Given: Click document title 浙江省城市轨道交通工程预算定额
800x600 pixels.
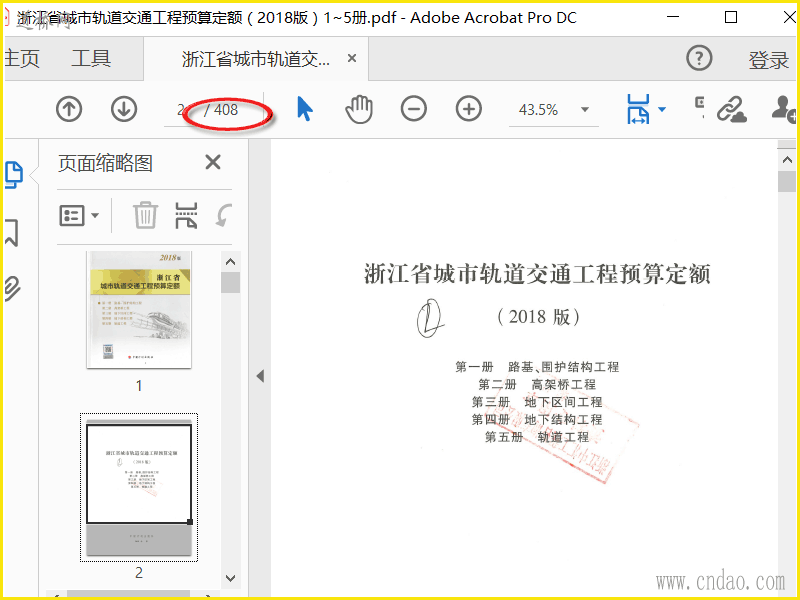Looking at the screenshot, I should [x=537, y=274].
